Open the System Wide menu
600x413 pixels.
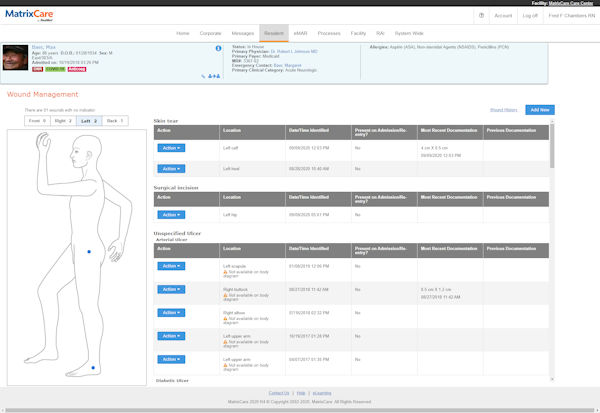(409, 33)
